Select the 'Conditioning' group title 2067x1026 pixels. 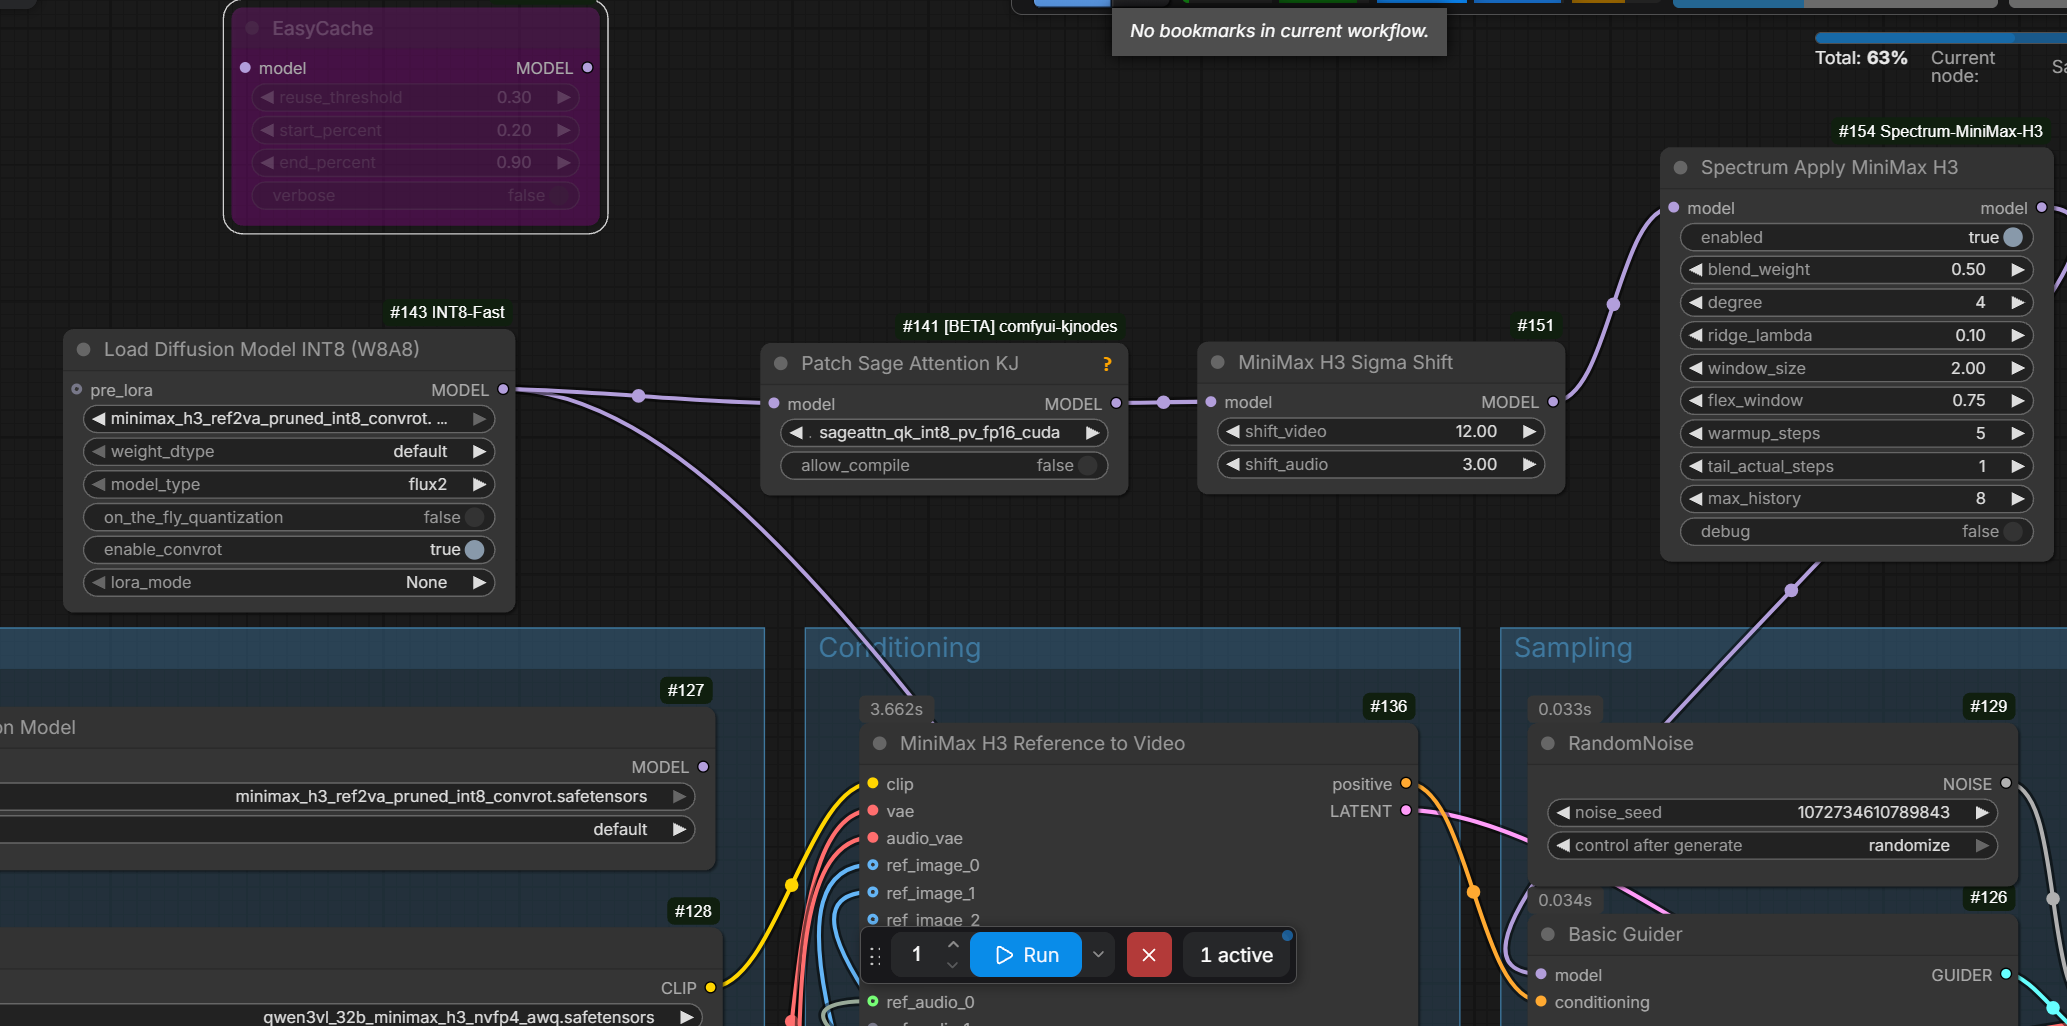[899, 648]
